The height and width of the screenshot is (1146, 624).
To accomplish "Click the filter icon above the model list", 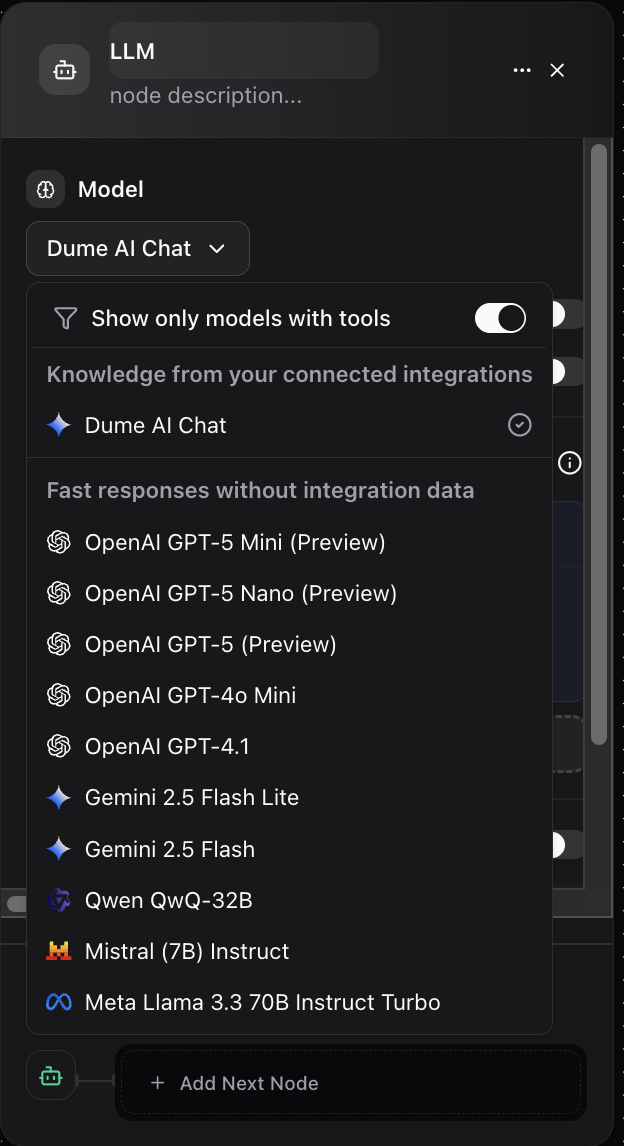I will [64, 317].
